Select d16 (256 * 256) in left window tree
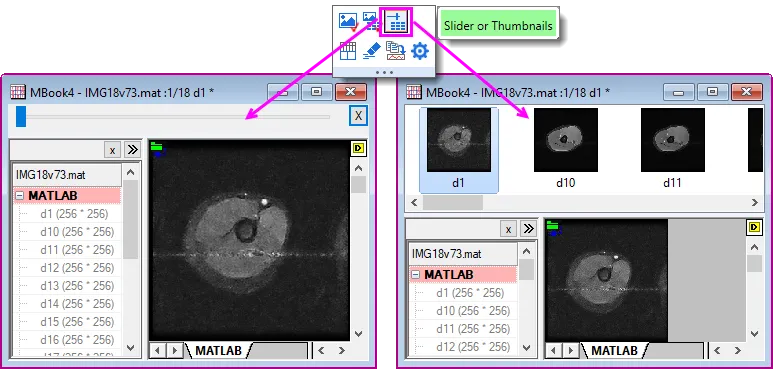Screen dimensions: 773x369 point(77,339)
